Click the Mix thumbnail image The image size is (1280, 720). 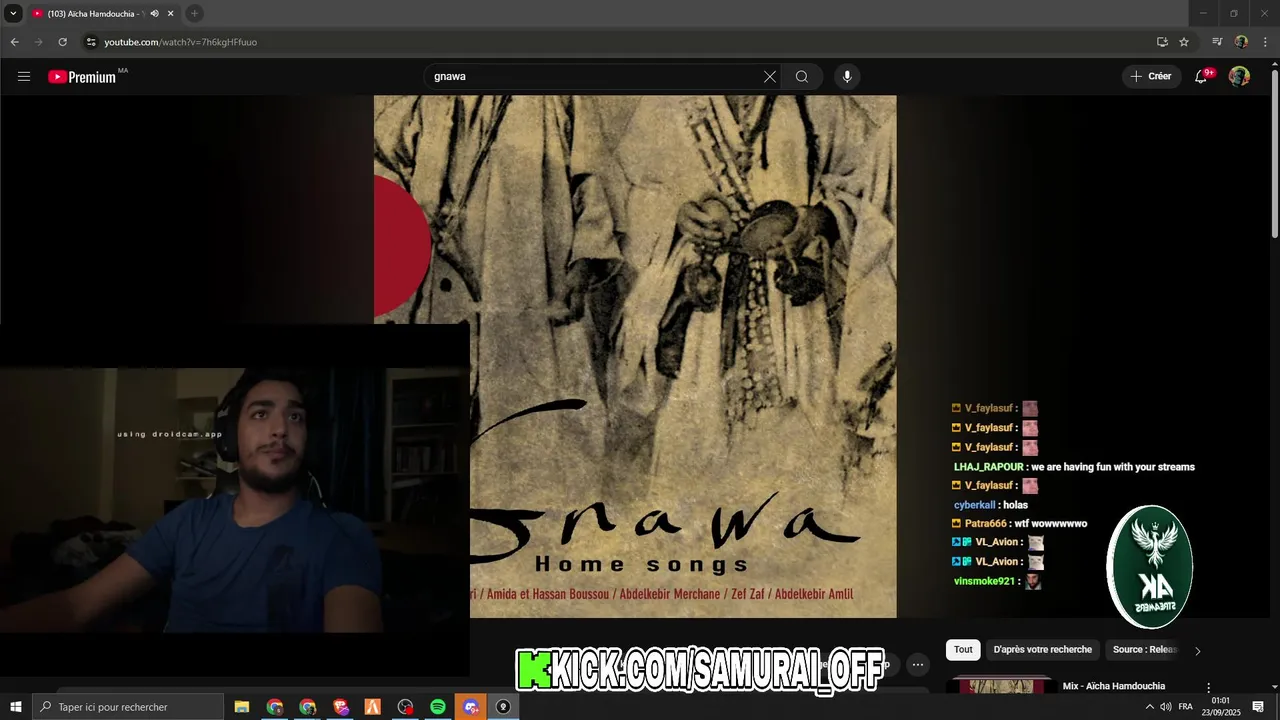point(1000,685)
